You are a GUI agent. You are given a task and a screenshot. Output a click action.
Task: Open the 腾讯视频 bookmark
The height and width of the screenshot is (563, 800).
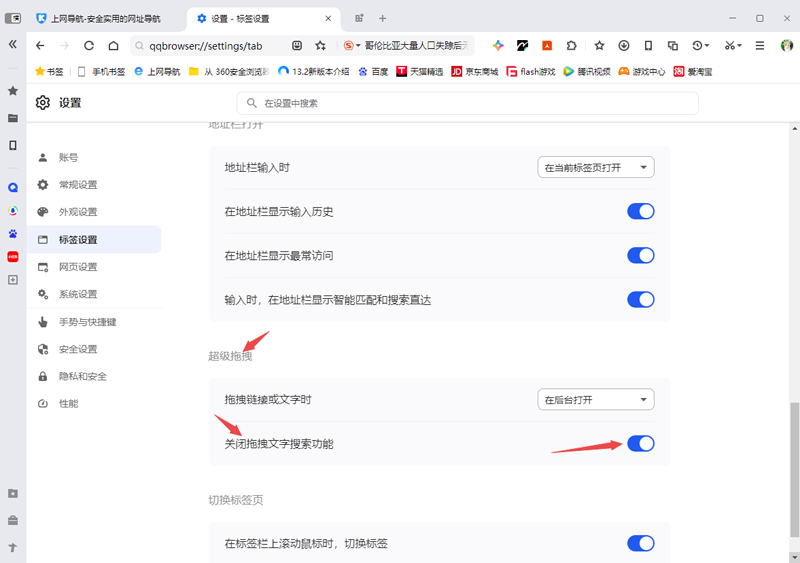[x=587, y=71]
